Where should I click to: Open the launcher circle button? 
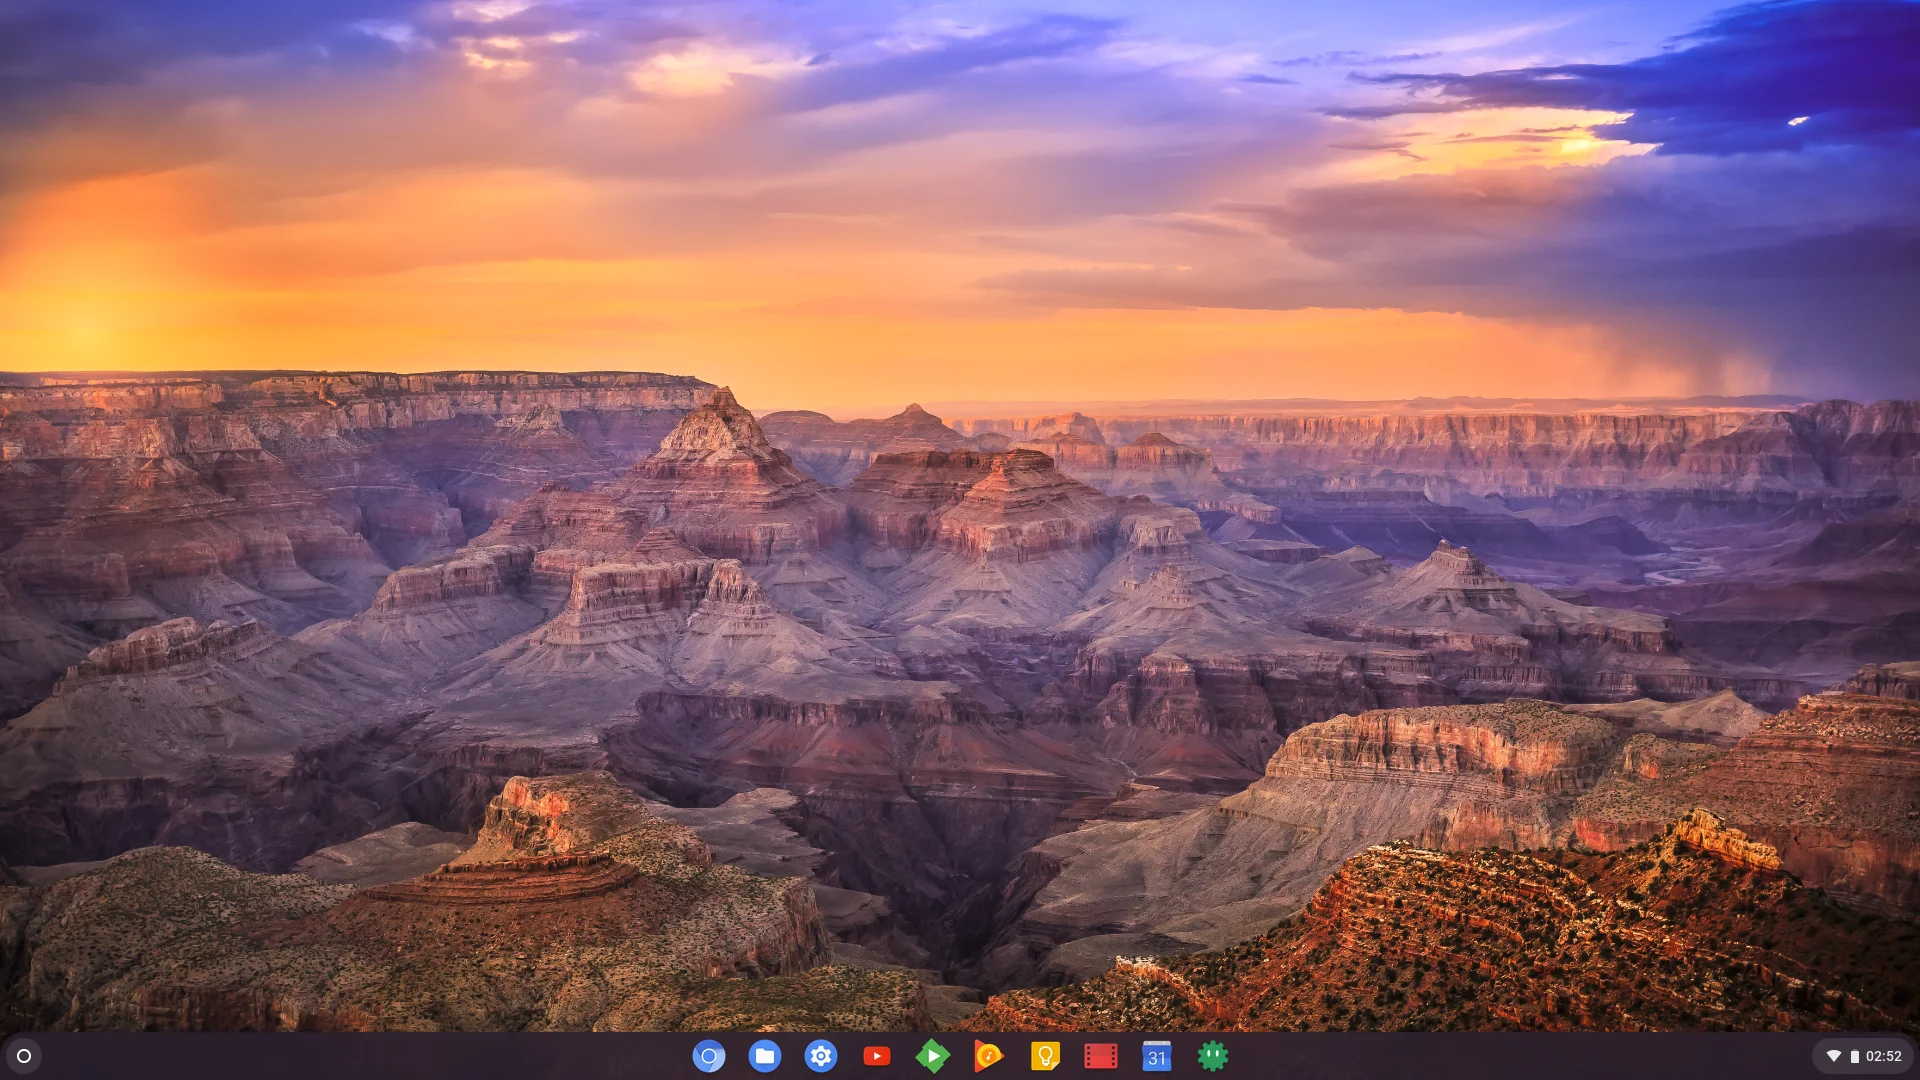24,1056
